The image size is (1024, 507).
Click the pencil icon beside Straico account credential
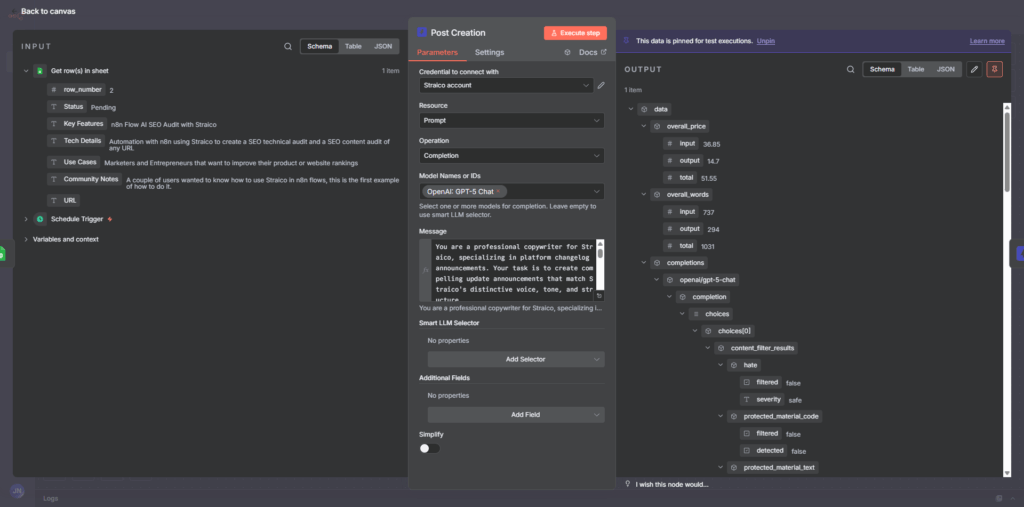601,86
